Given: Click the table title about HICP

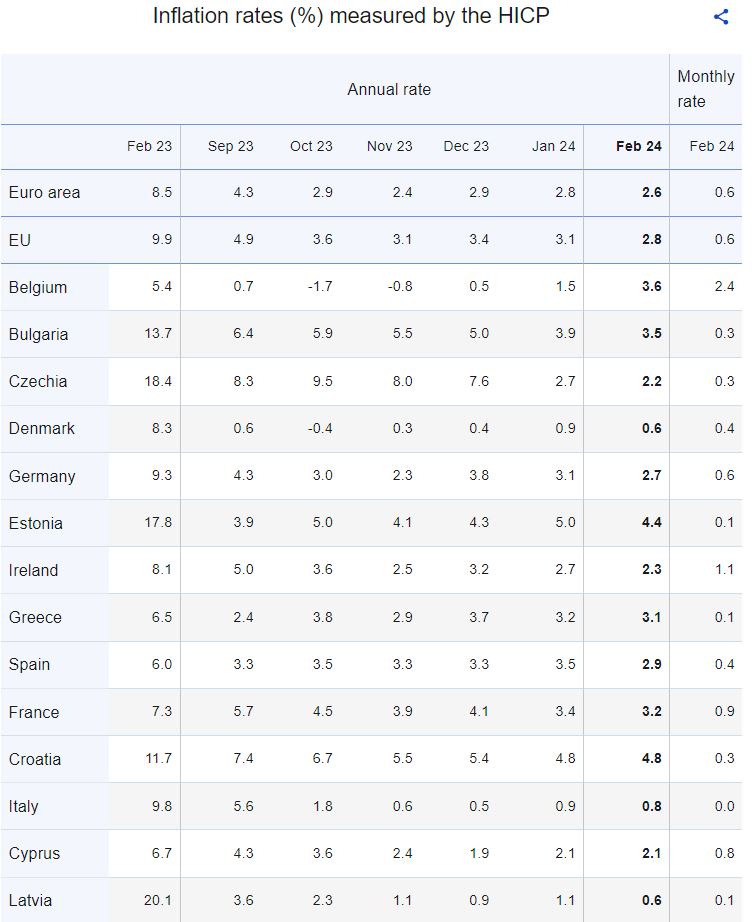Looking at the screenshot, I should [x=351, y=17].
